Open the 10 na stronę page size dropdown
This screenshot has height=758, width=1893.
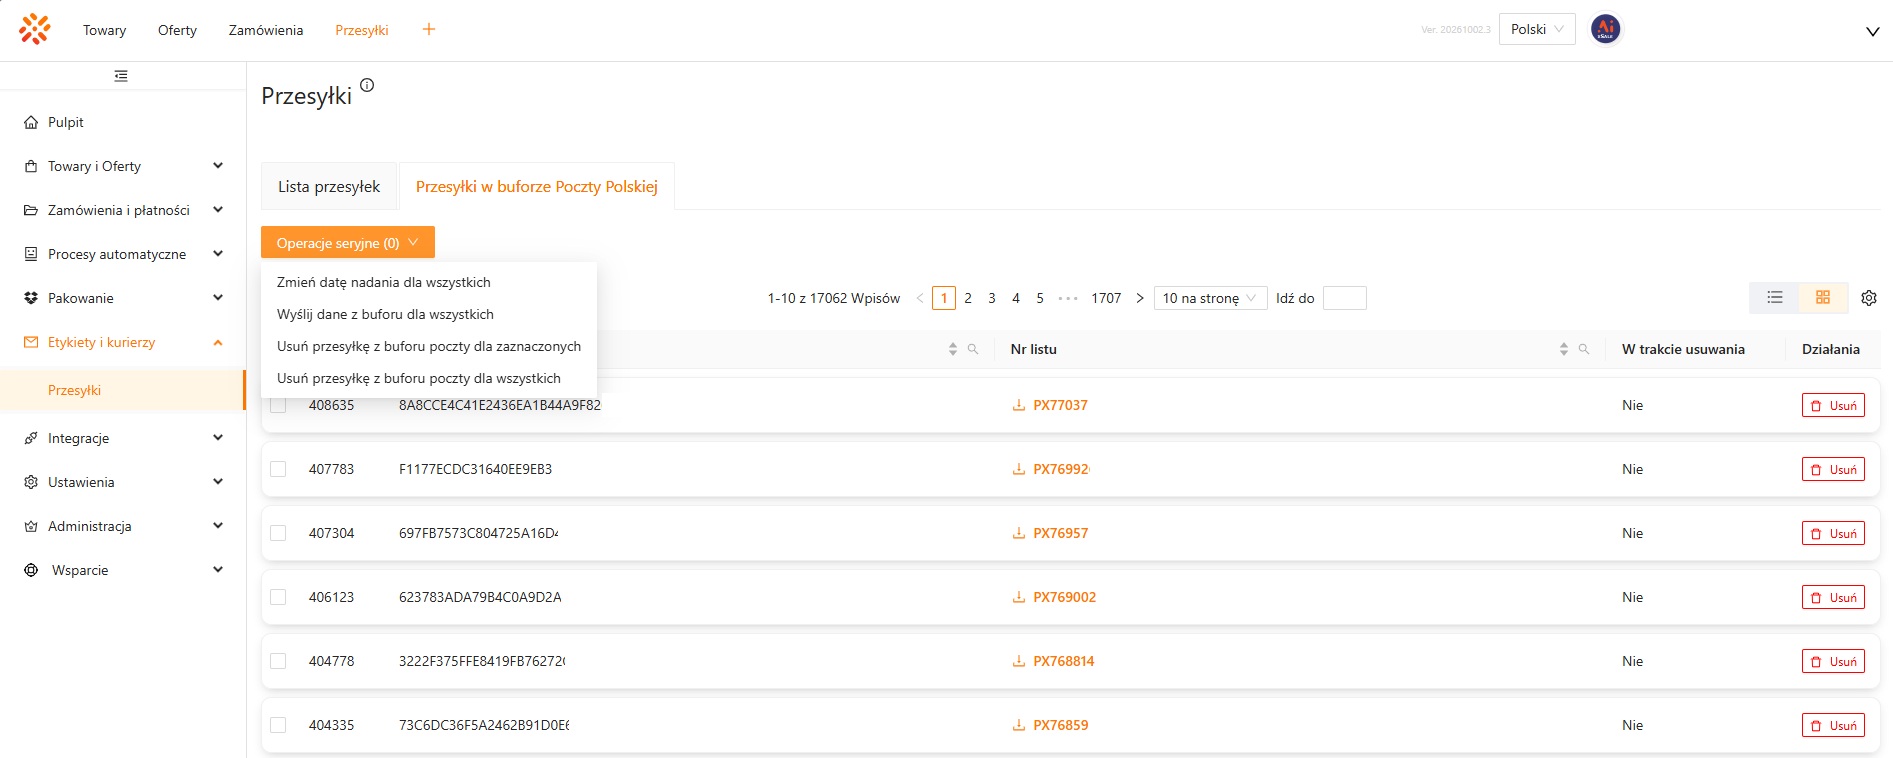[1210, 298]
